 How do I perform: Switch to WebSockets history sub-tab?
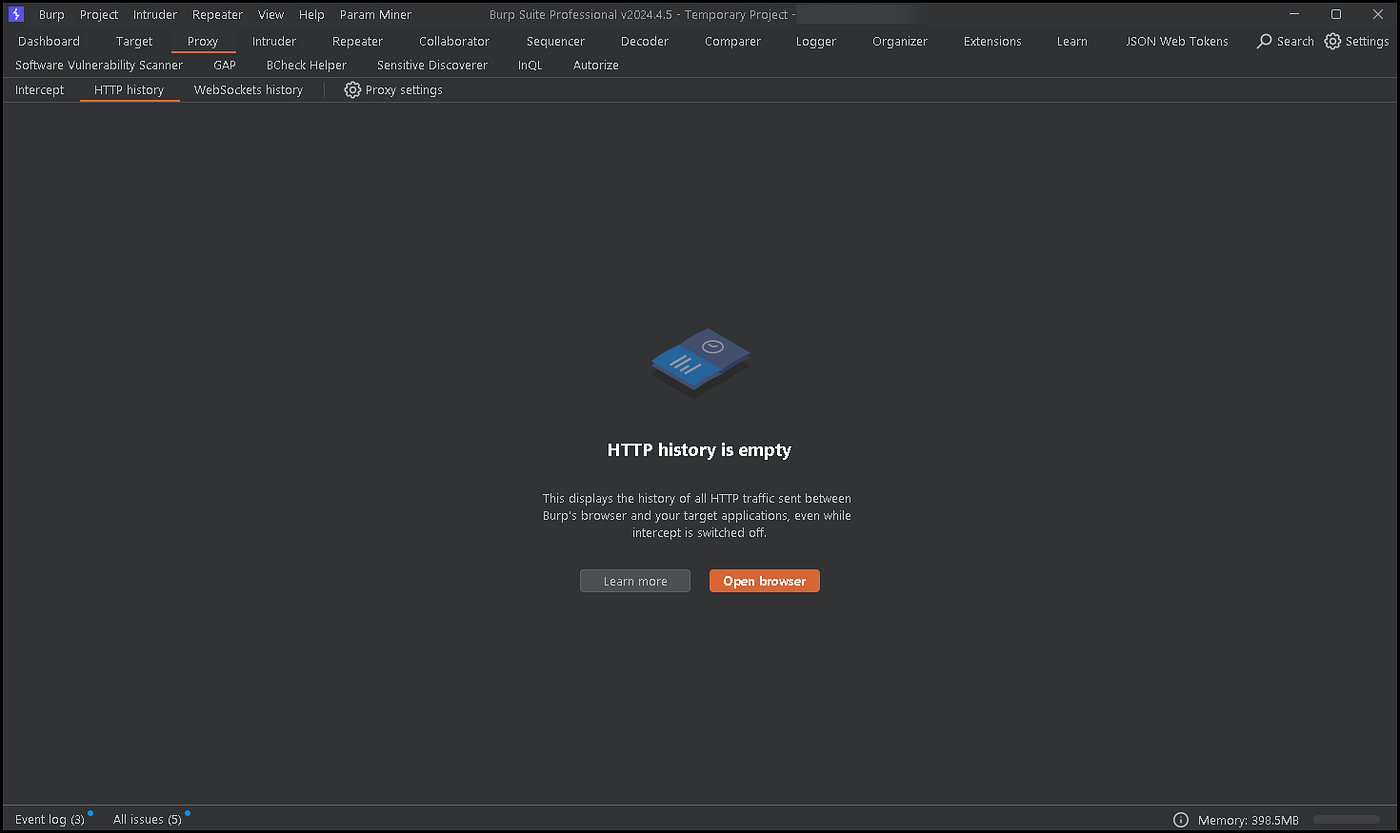tap(248, 90)
